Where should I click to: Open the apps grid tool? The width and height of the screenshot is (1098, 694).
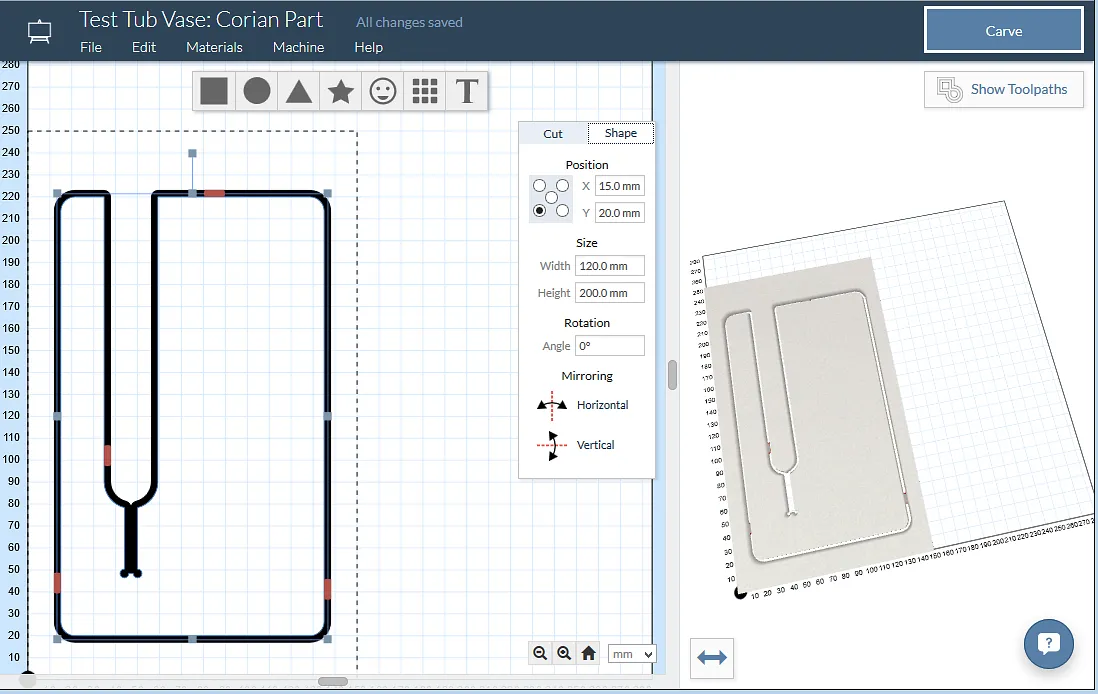(x=425, y=91)
